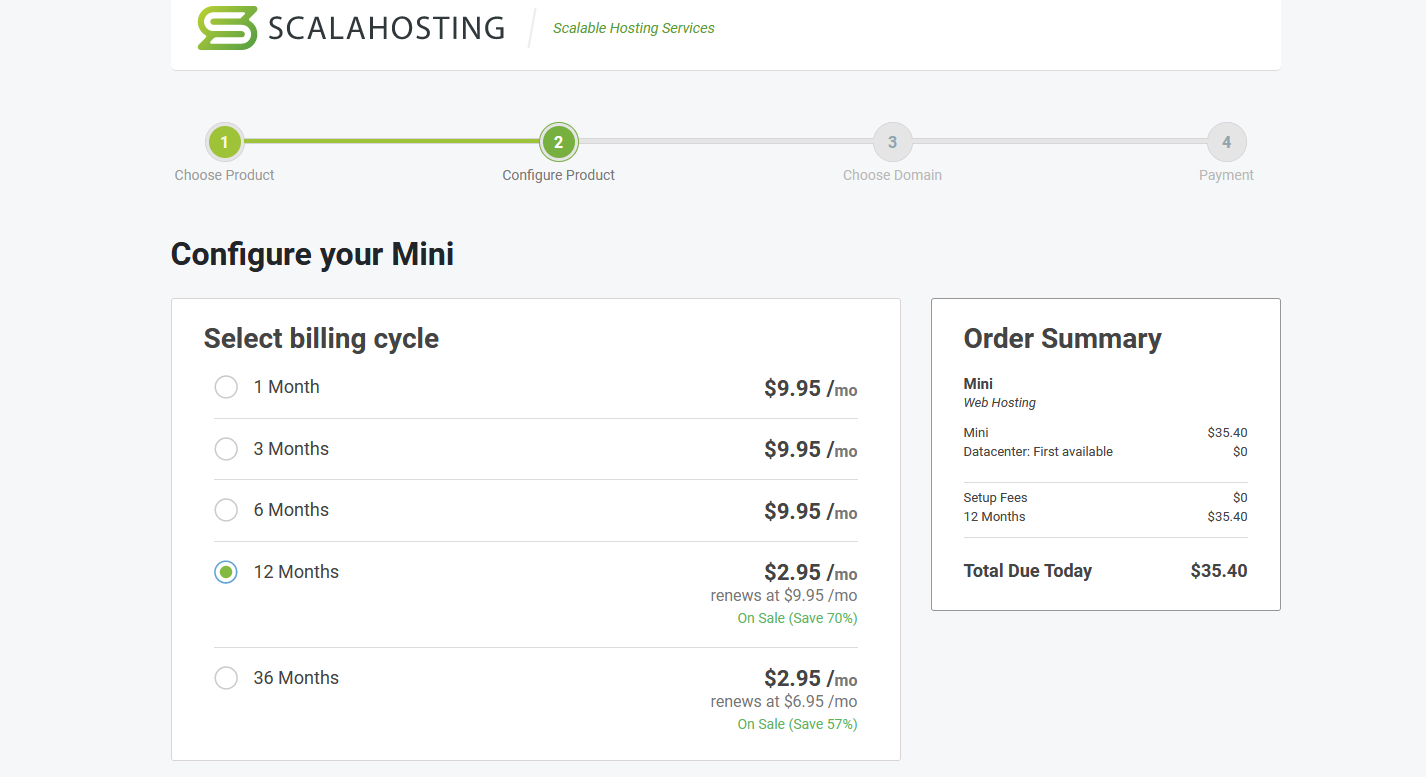Image resolution: width=1426 pixels, height=777 pixels.
Task: Click step 4 circle for Payment
Action: (1226, 142)
